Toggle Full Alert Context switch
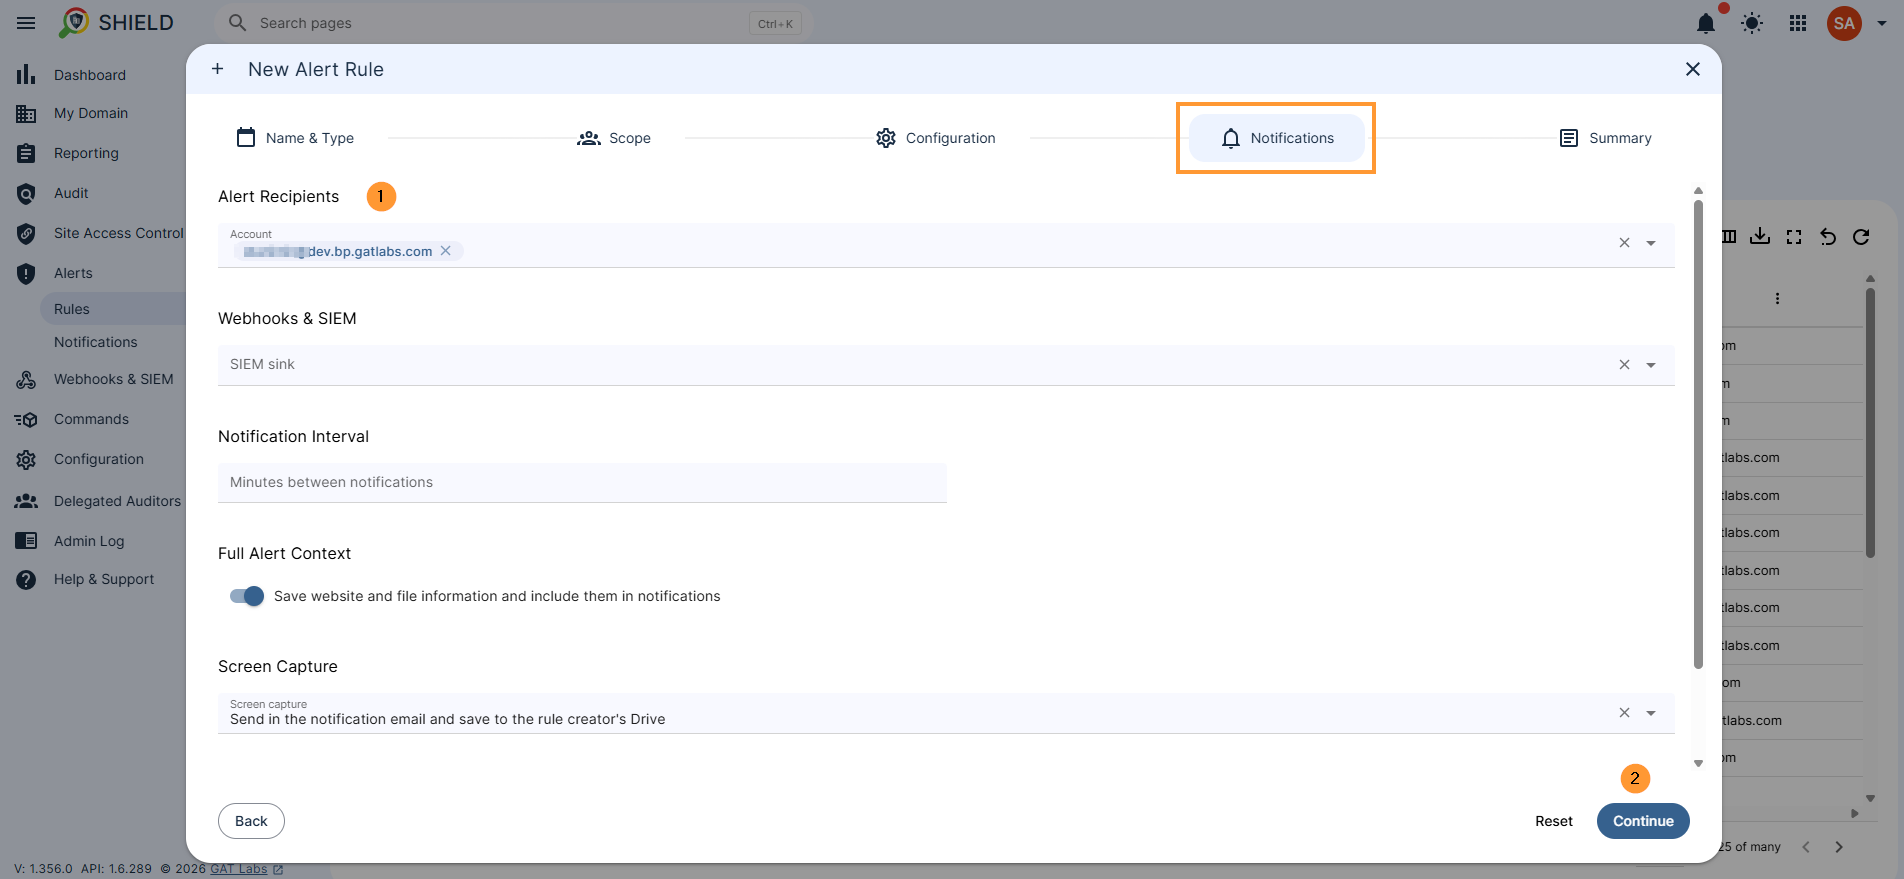 pos(247,596)
